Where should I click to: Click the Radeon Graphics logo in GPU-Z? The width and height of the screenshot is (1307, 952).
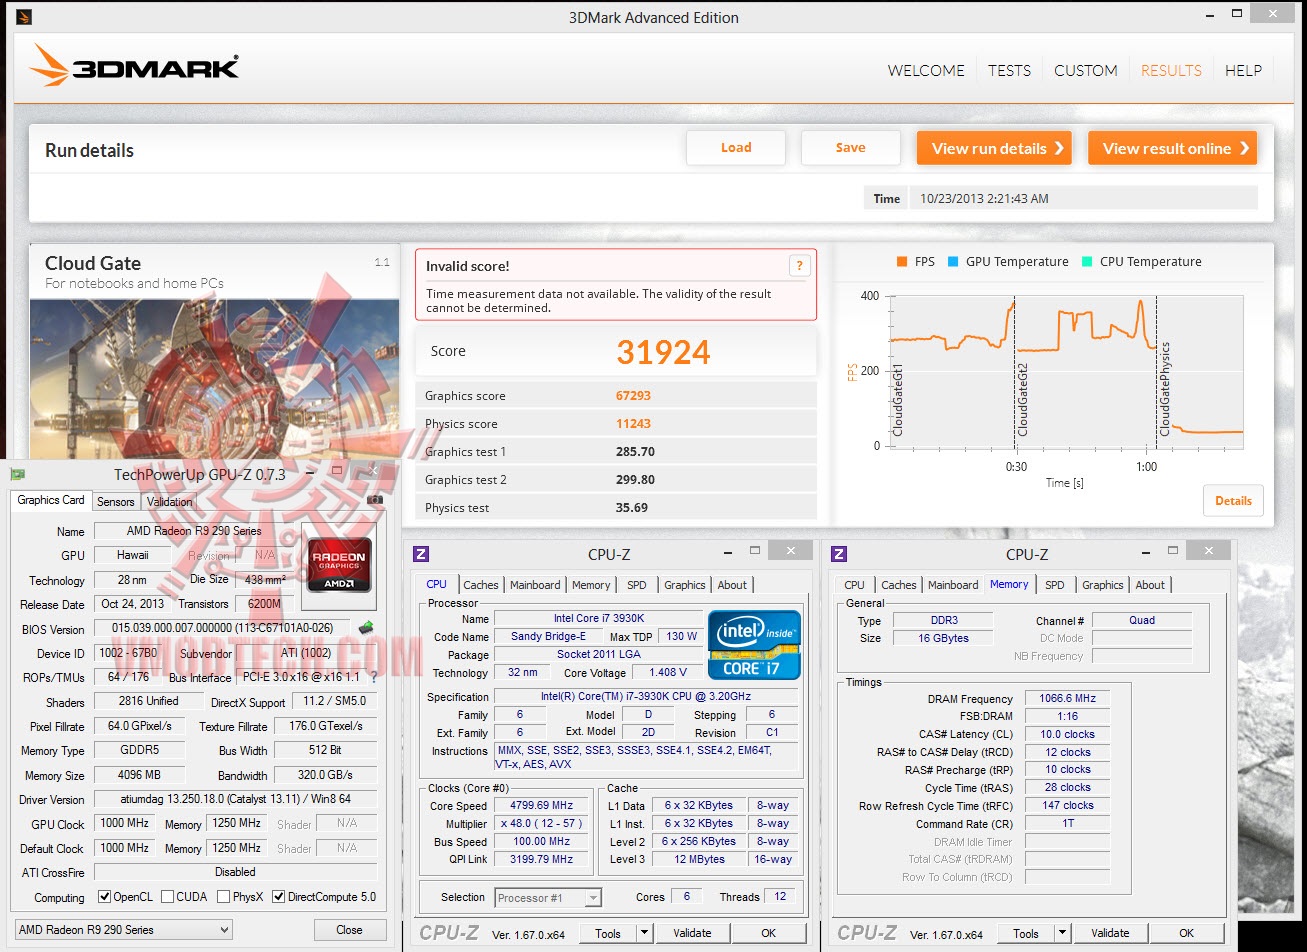point(339,566)
